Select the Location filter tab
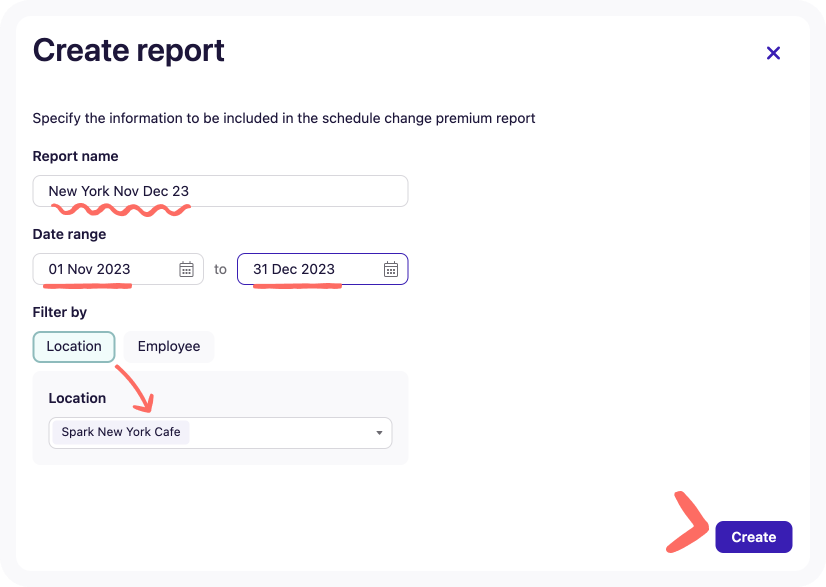 (73, 346)
